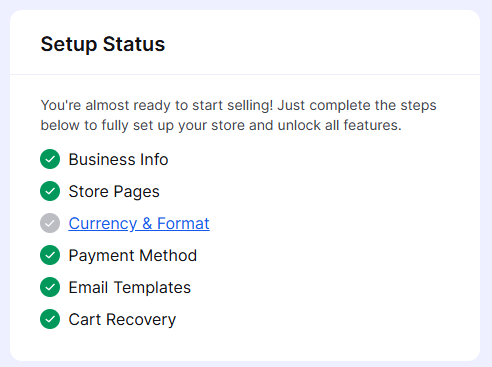
Task: Select the Email Templates step label
Action: [x=130, y=288]
